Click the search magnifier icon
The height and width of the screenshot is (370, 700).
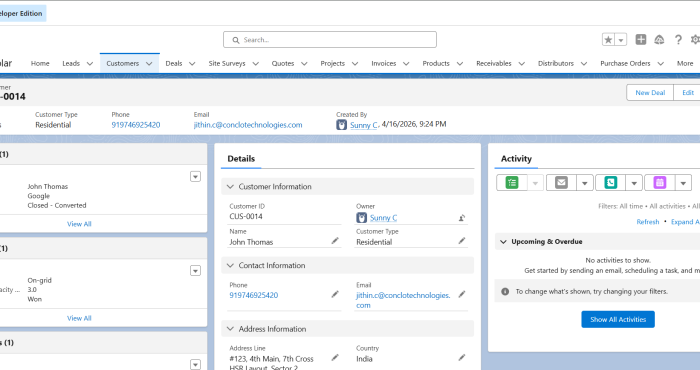point(236,40)
